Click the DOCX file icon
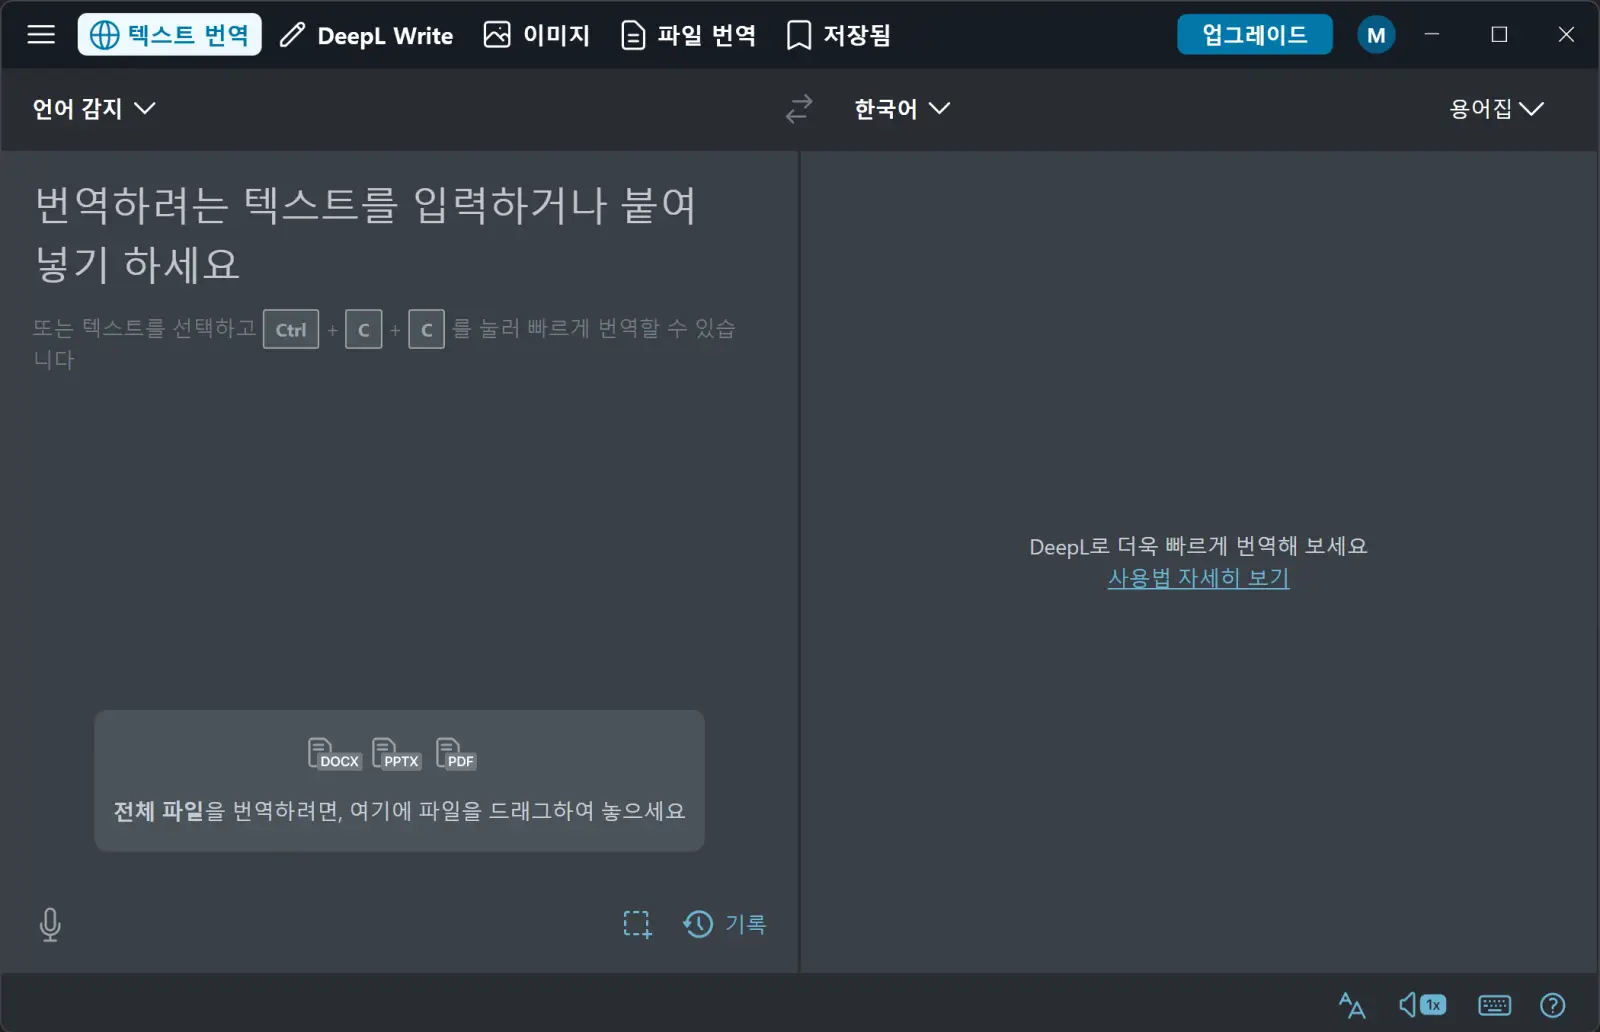The height and width of the screenshot is (1032, 1600). pyautogui.click(x=334, y=754)
